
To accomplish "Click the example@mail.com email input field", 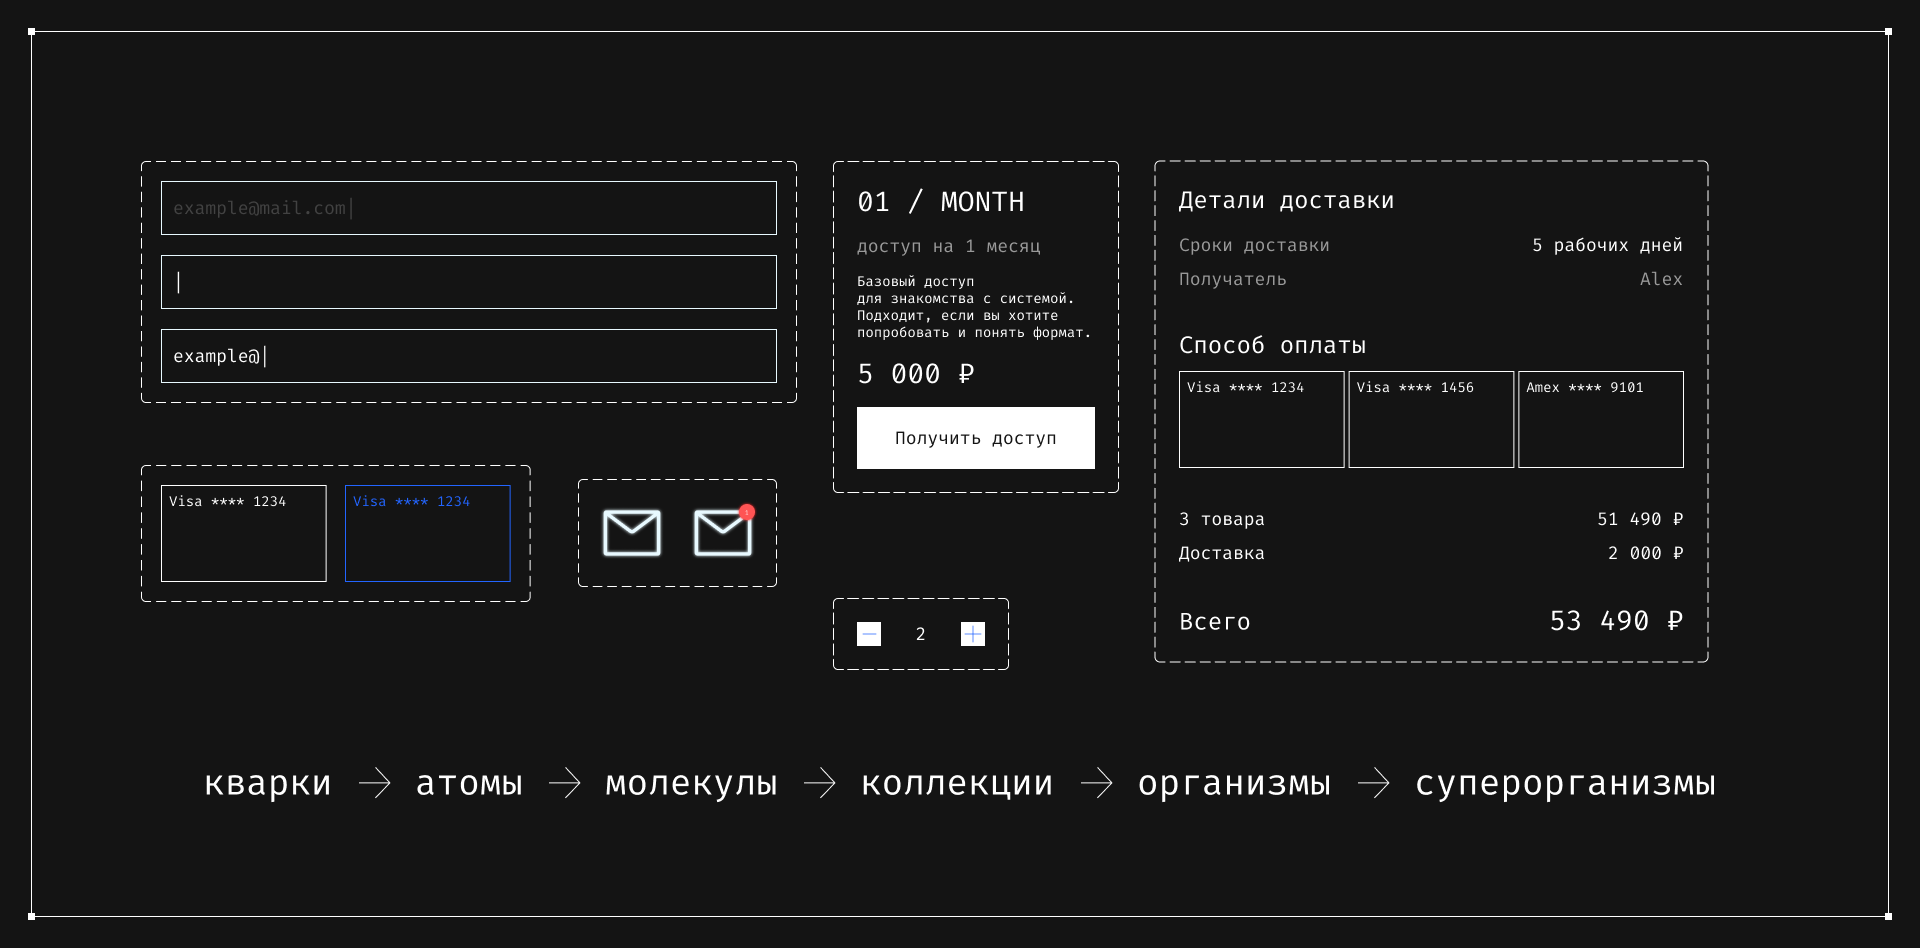I will (x=468, y=207).
